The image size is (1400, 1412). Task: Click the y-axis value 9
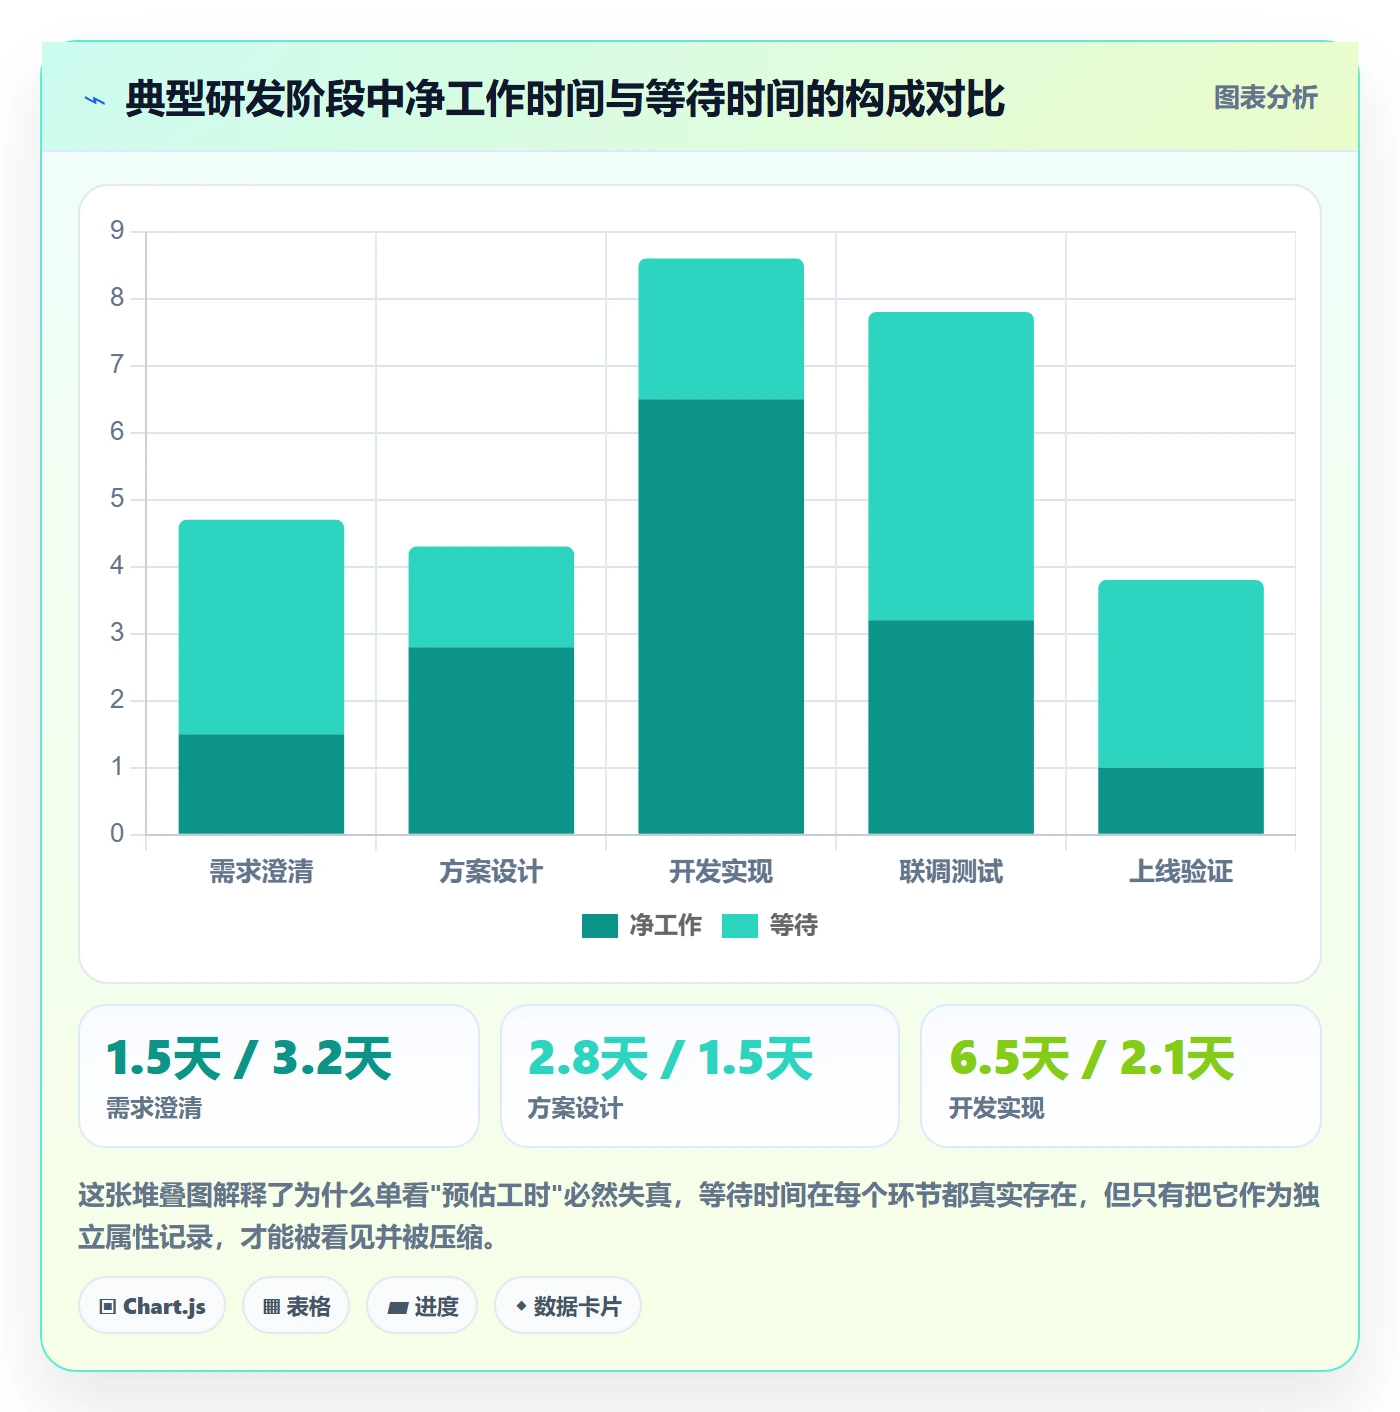[x=117, y=231]
